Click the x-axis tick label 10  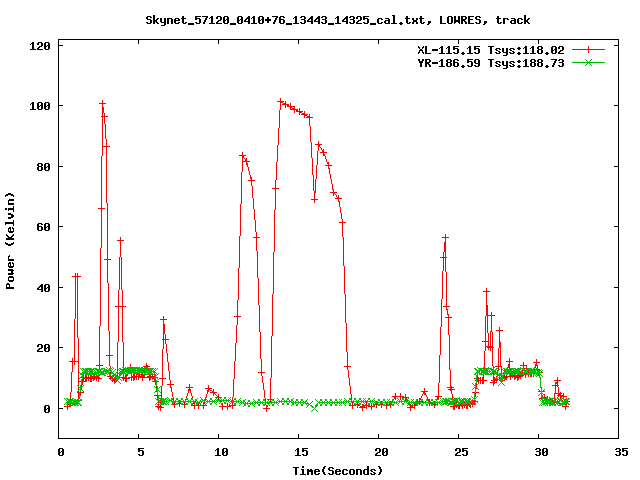(x=221, y=452)
